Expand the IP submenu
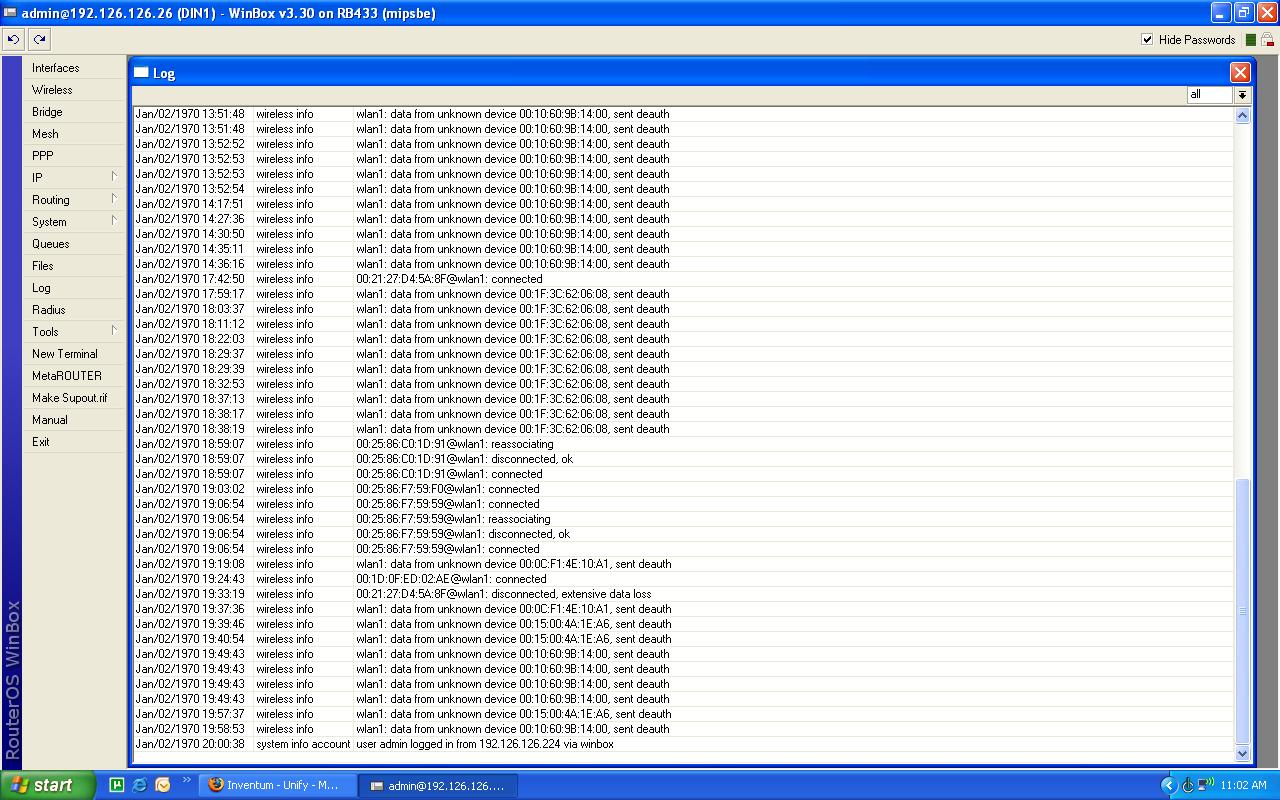Viewport: 1280px width, 800px height. click(75, 178)
